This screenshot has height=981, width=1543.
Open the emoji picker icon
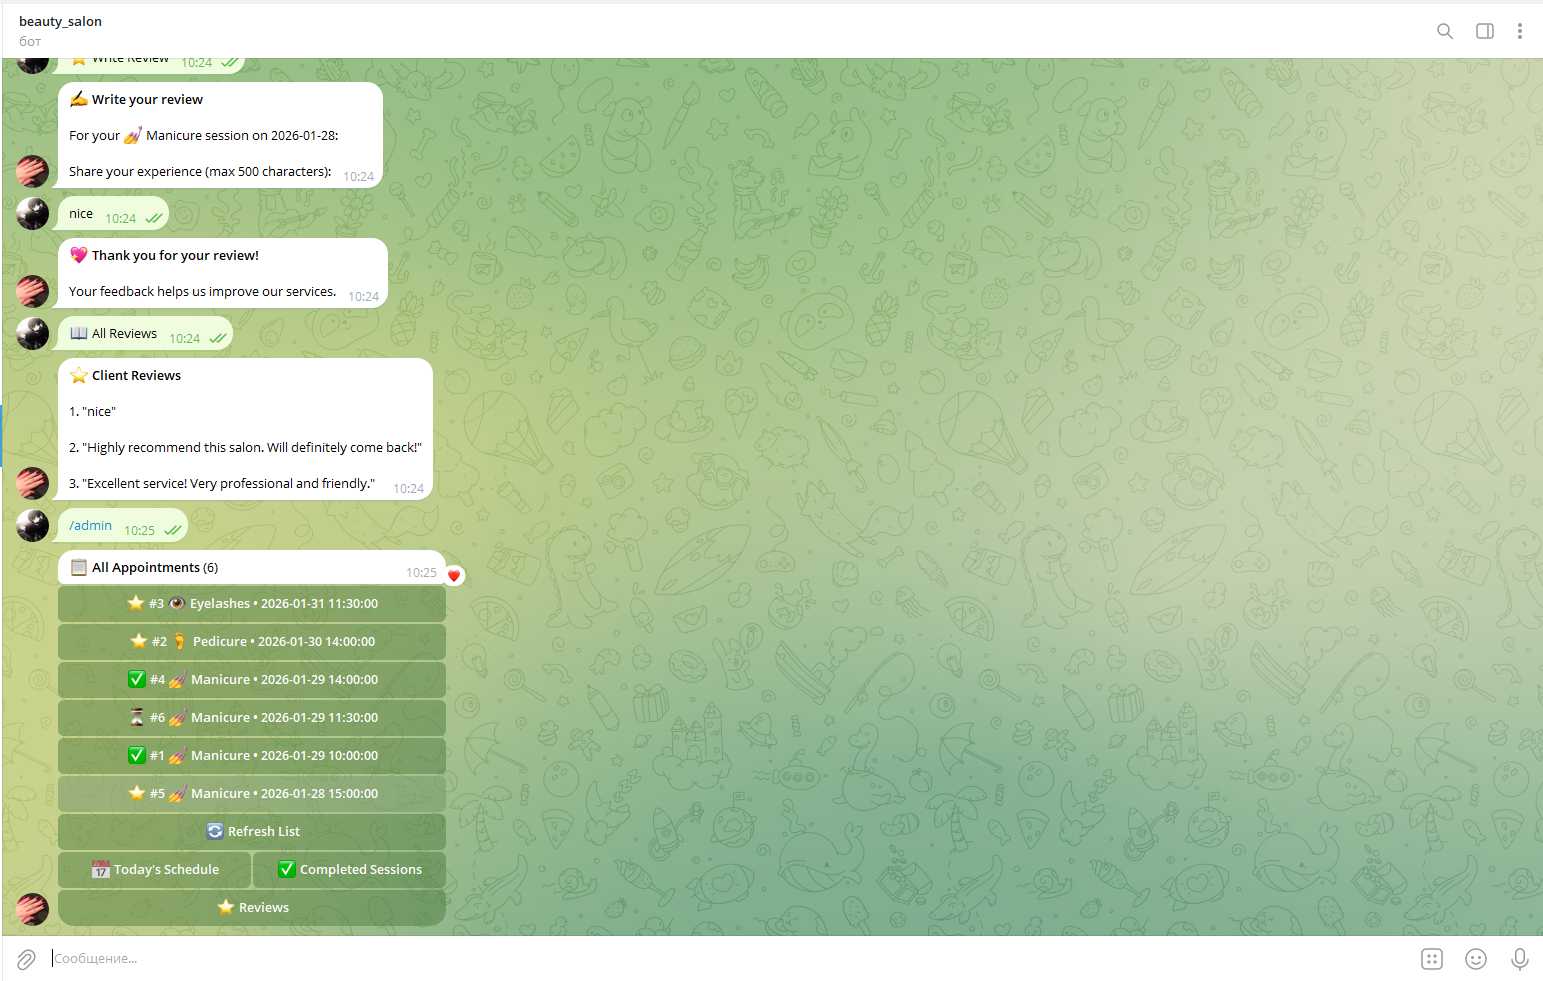coord(1475,958)
